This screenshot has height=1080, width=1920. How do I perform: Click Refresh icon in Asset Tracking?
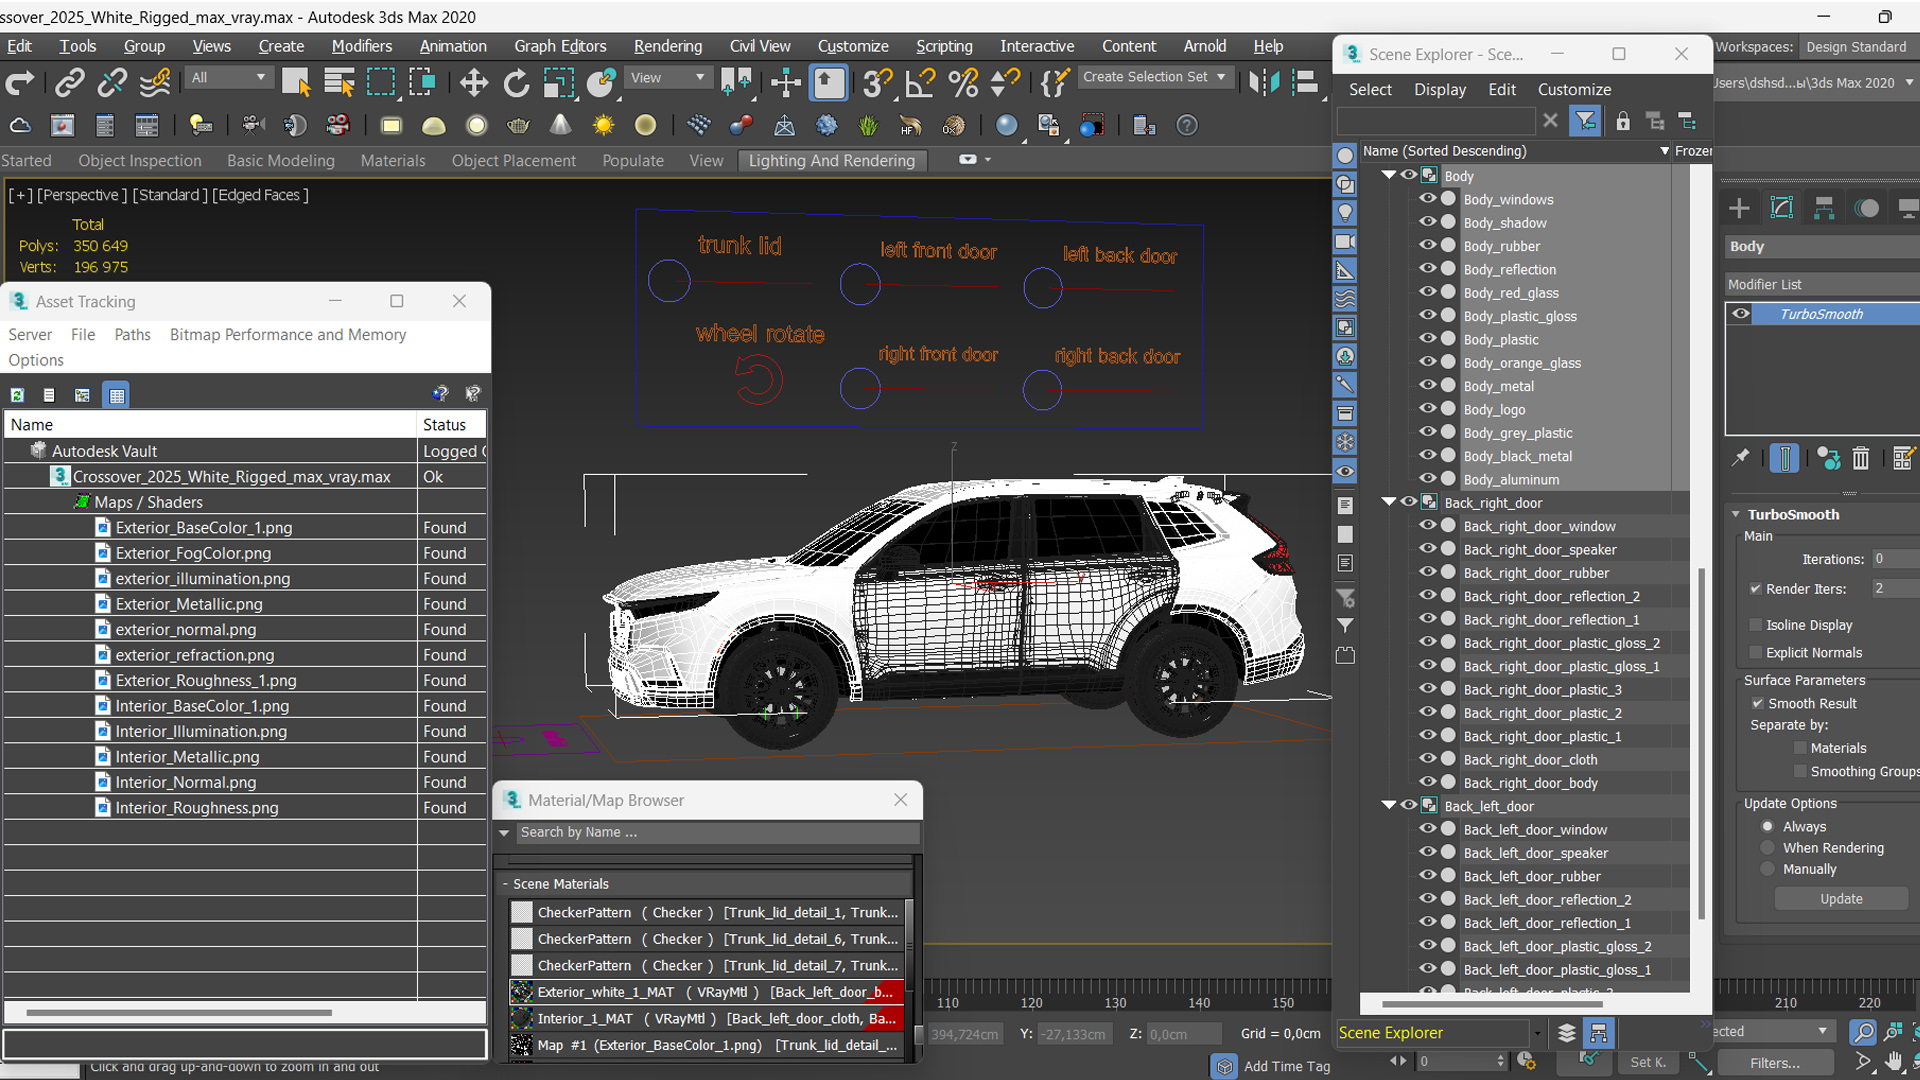17,395
